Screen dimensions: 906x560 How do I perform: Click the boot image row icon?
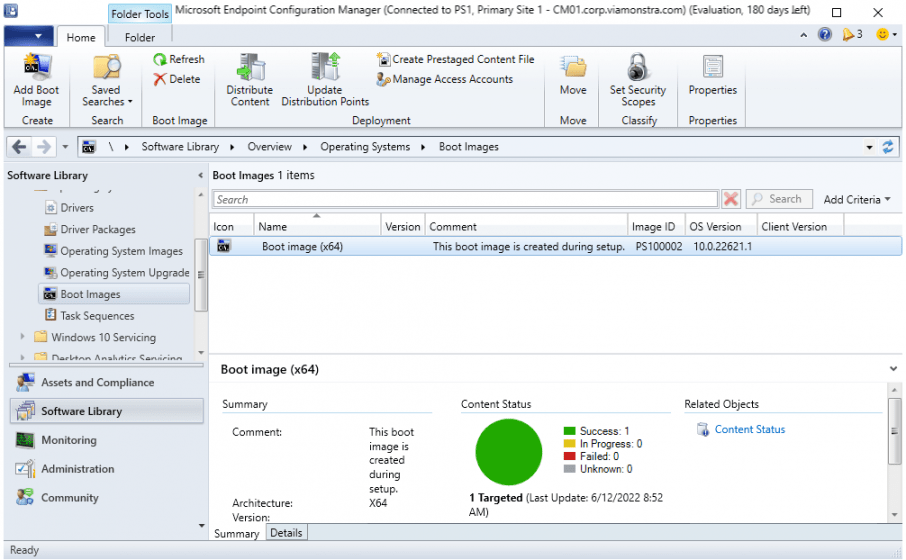coord(224,247)
